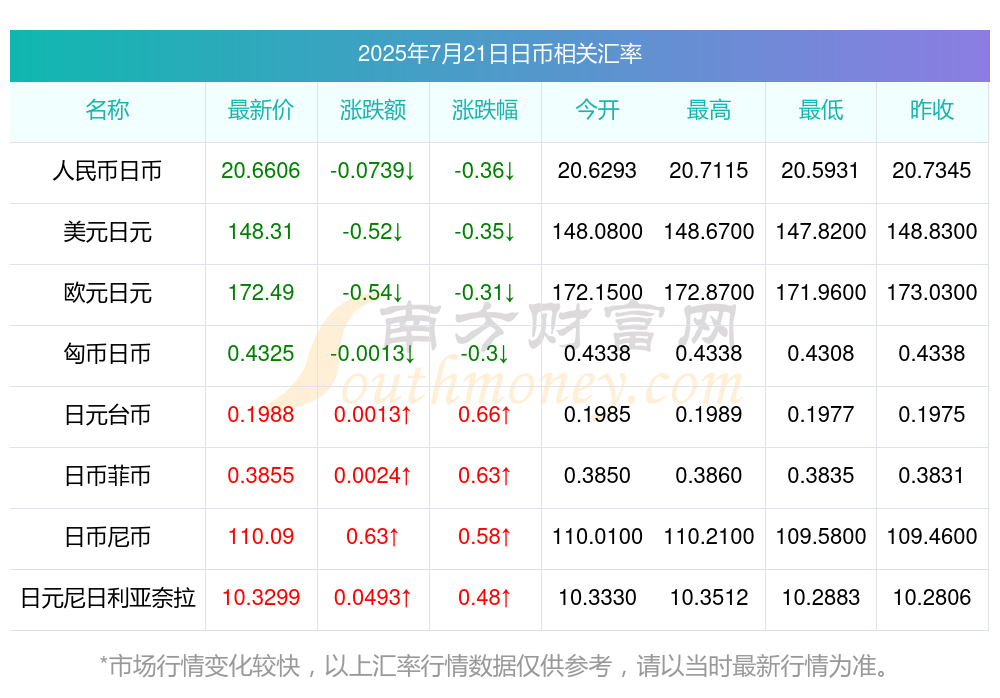
Task: Click latest price 0.3855
Action: [x=261, y=476]
